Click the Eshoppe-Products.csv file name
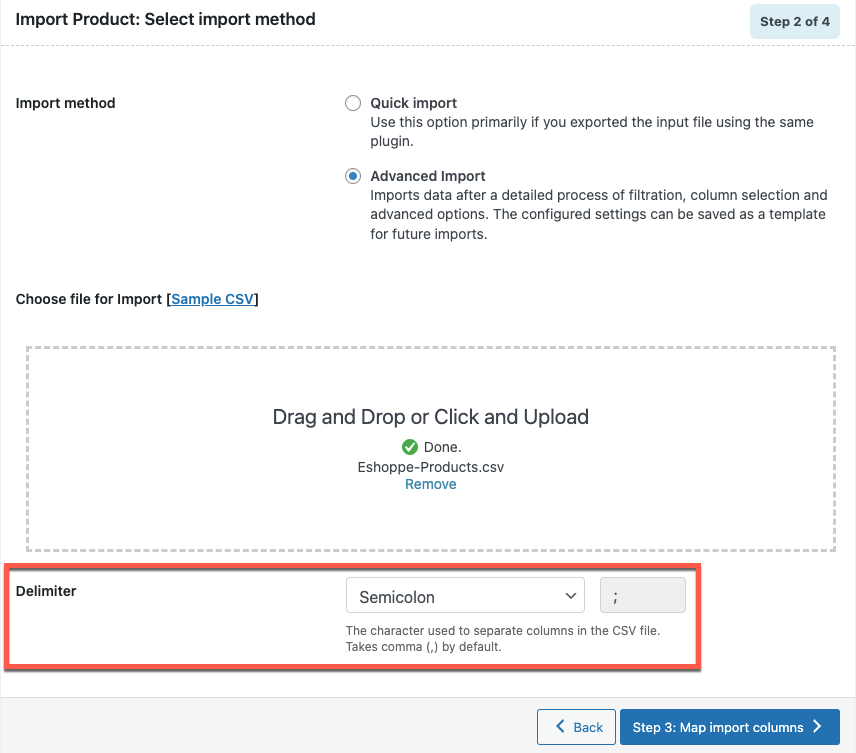The height and width of the screenshot is (753, 856). pyautogui.click(x=430, y=467)
